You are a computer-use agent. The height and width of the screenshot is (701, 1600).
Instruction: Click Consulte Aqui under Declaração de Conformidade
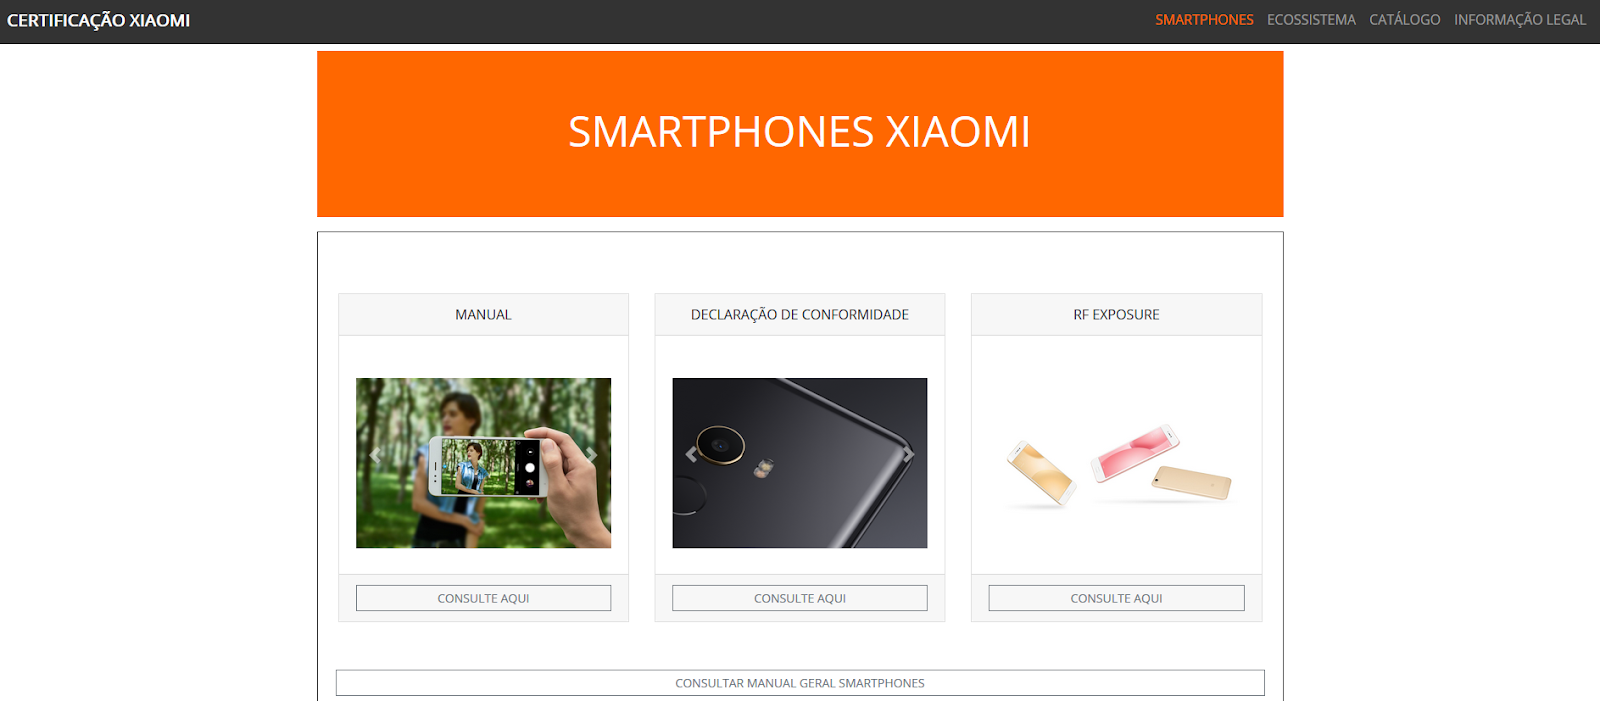coord(800,598)
